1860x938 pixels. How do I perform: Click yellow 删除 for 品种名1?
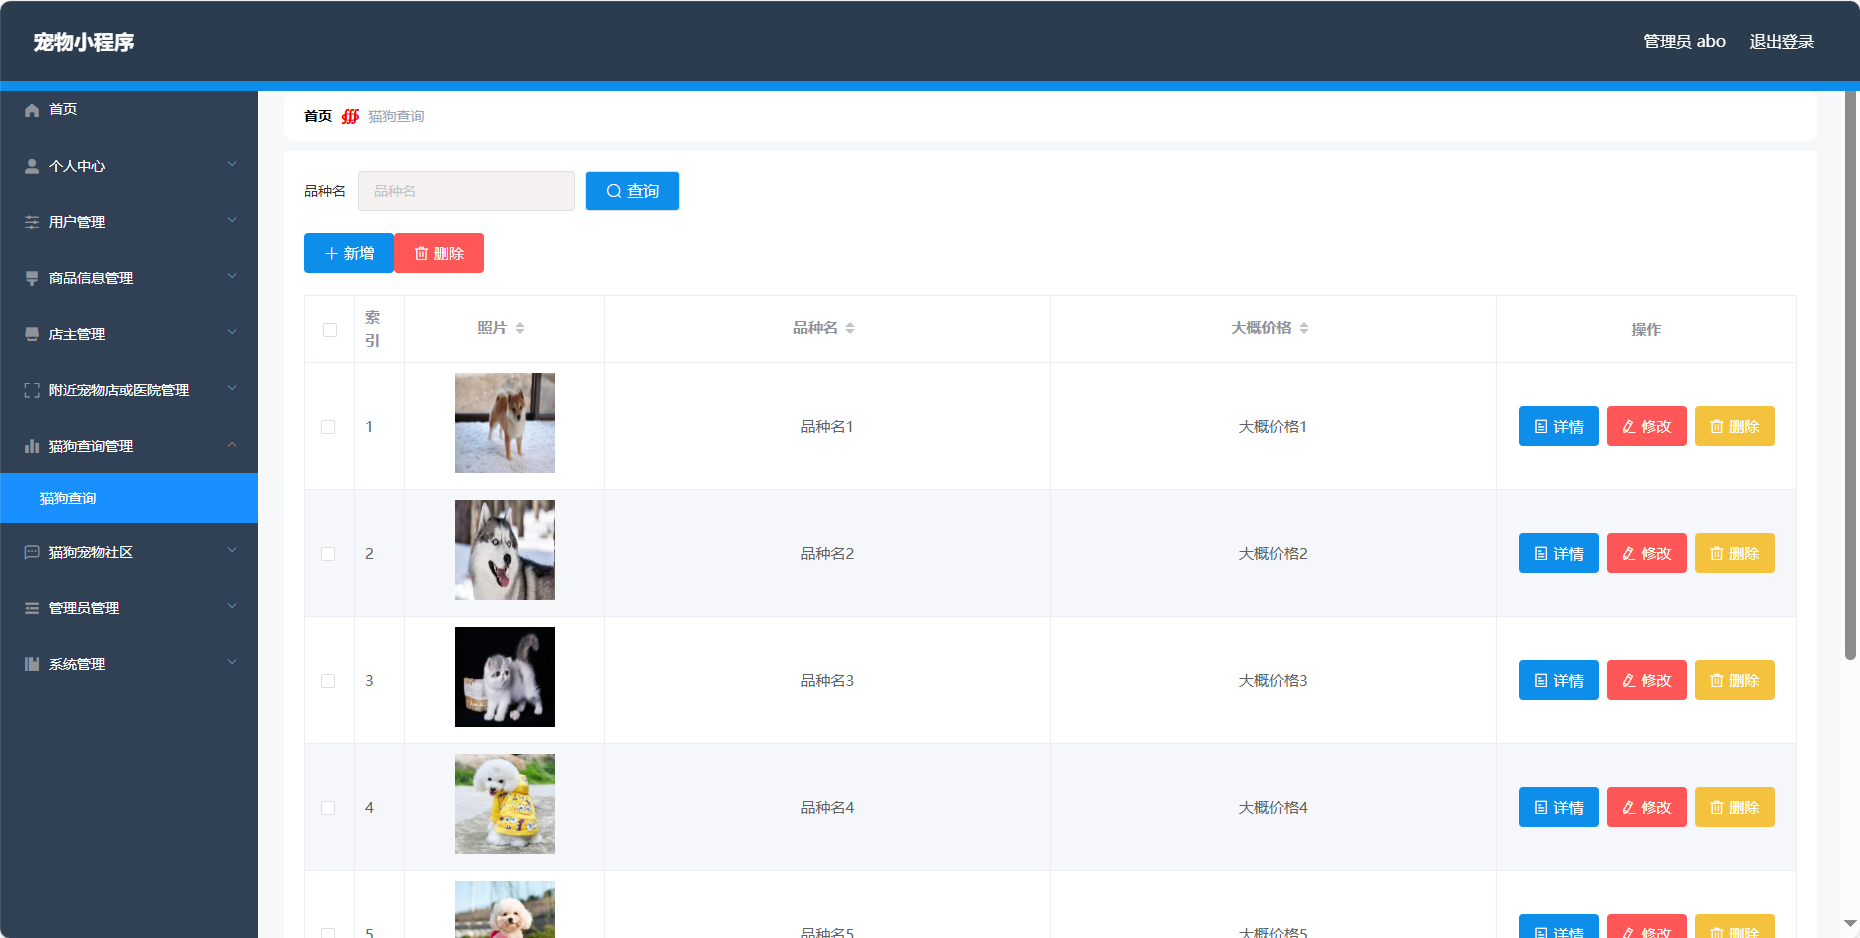(1735, 426)
